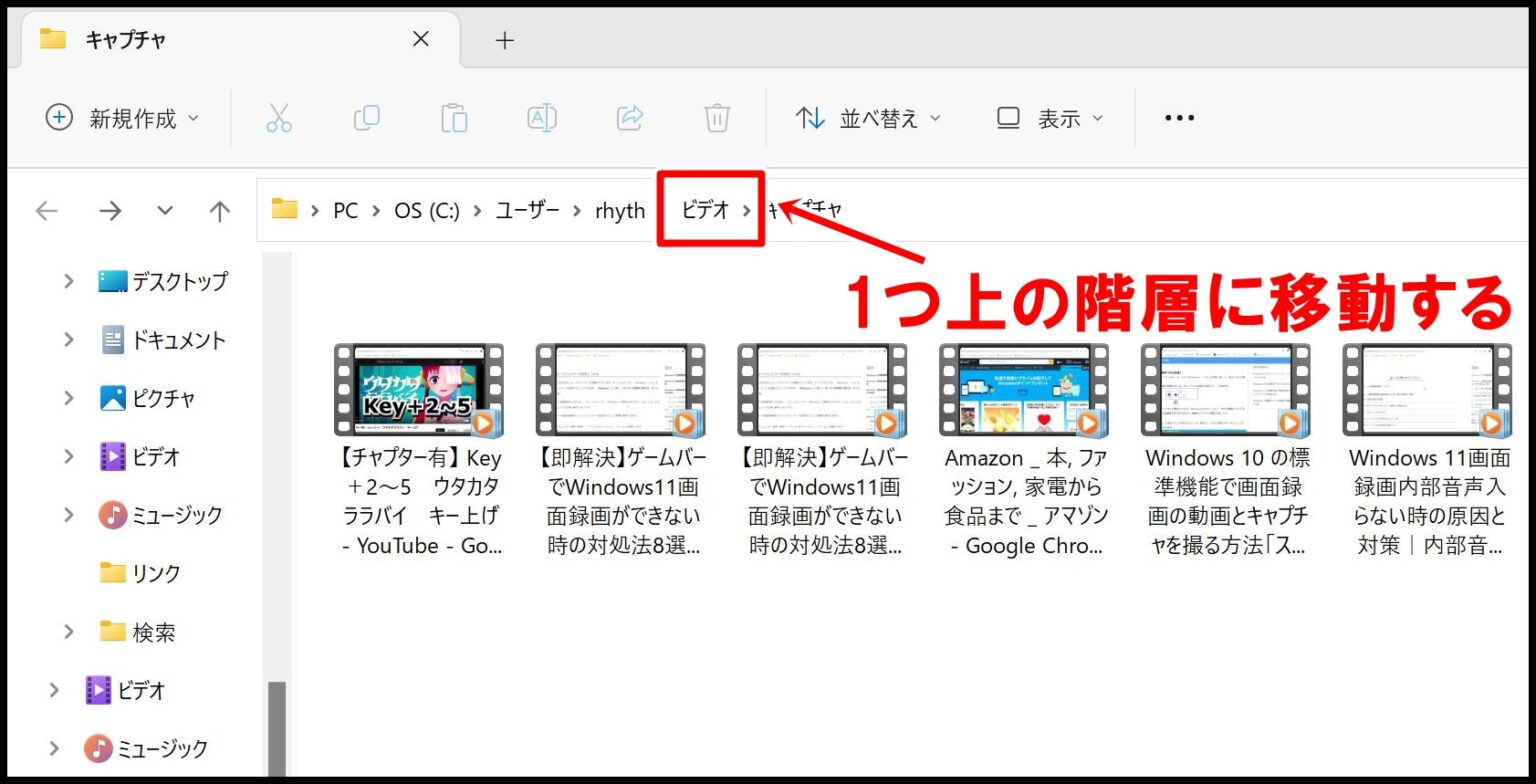
Task: Paste from clipboard using the Paste icon
Action: coord(454,117)
